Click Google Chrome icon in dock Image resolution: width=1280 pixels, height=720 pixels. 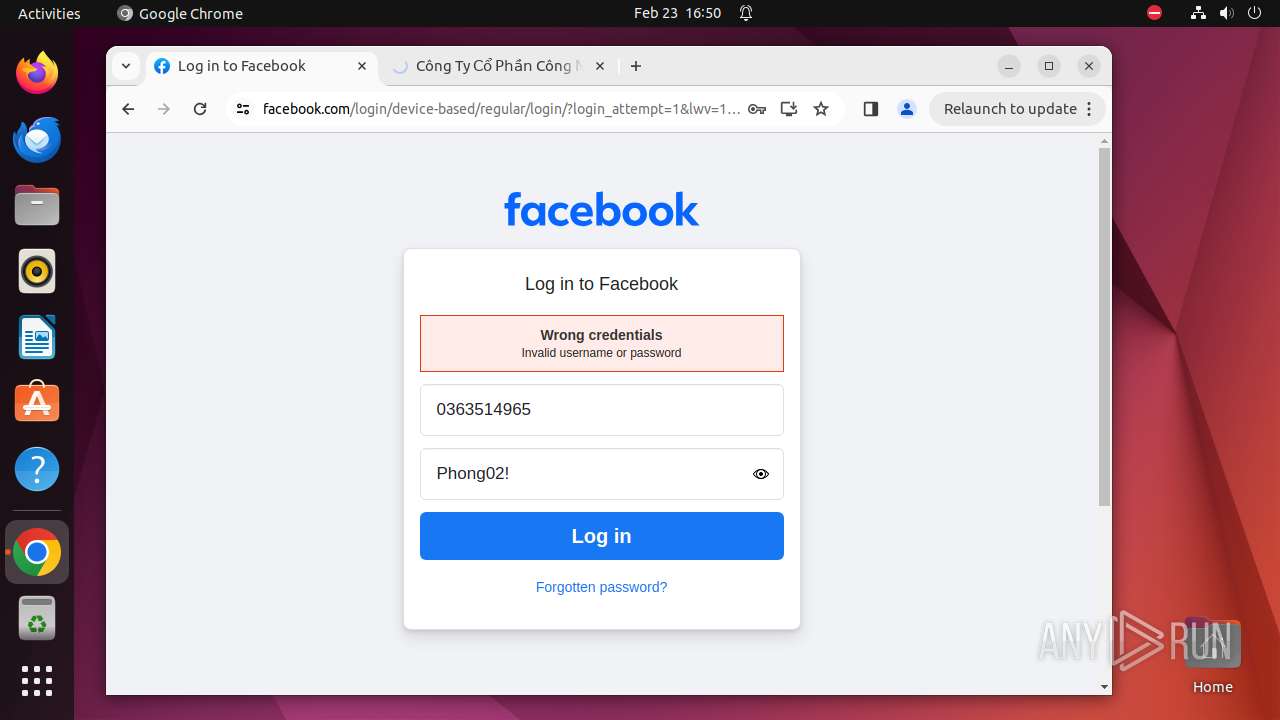[37, 552]
